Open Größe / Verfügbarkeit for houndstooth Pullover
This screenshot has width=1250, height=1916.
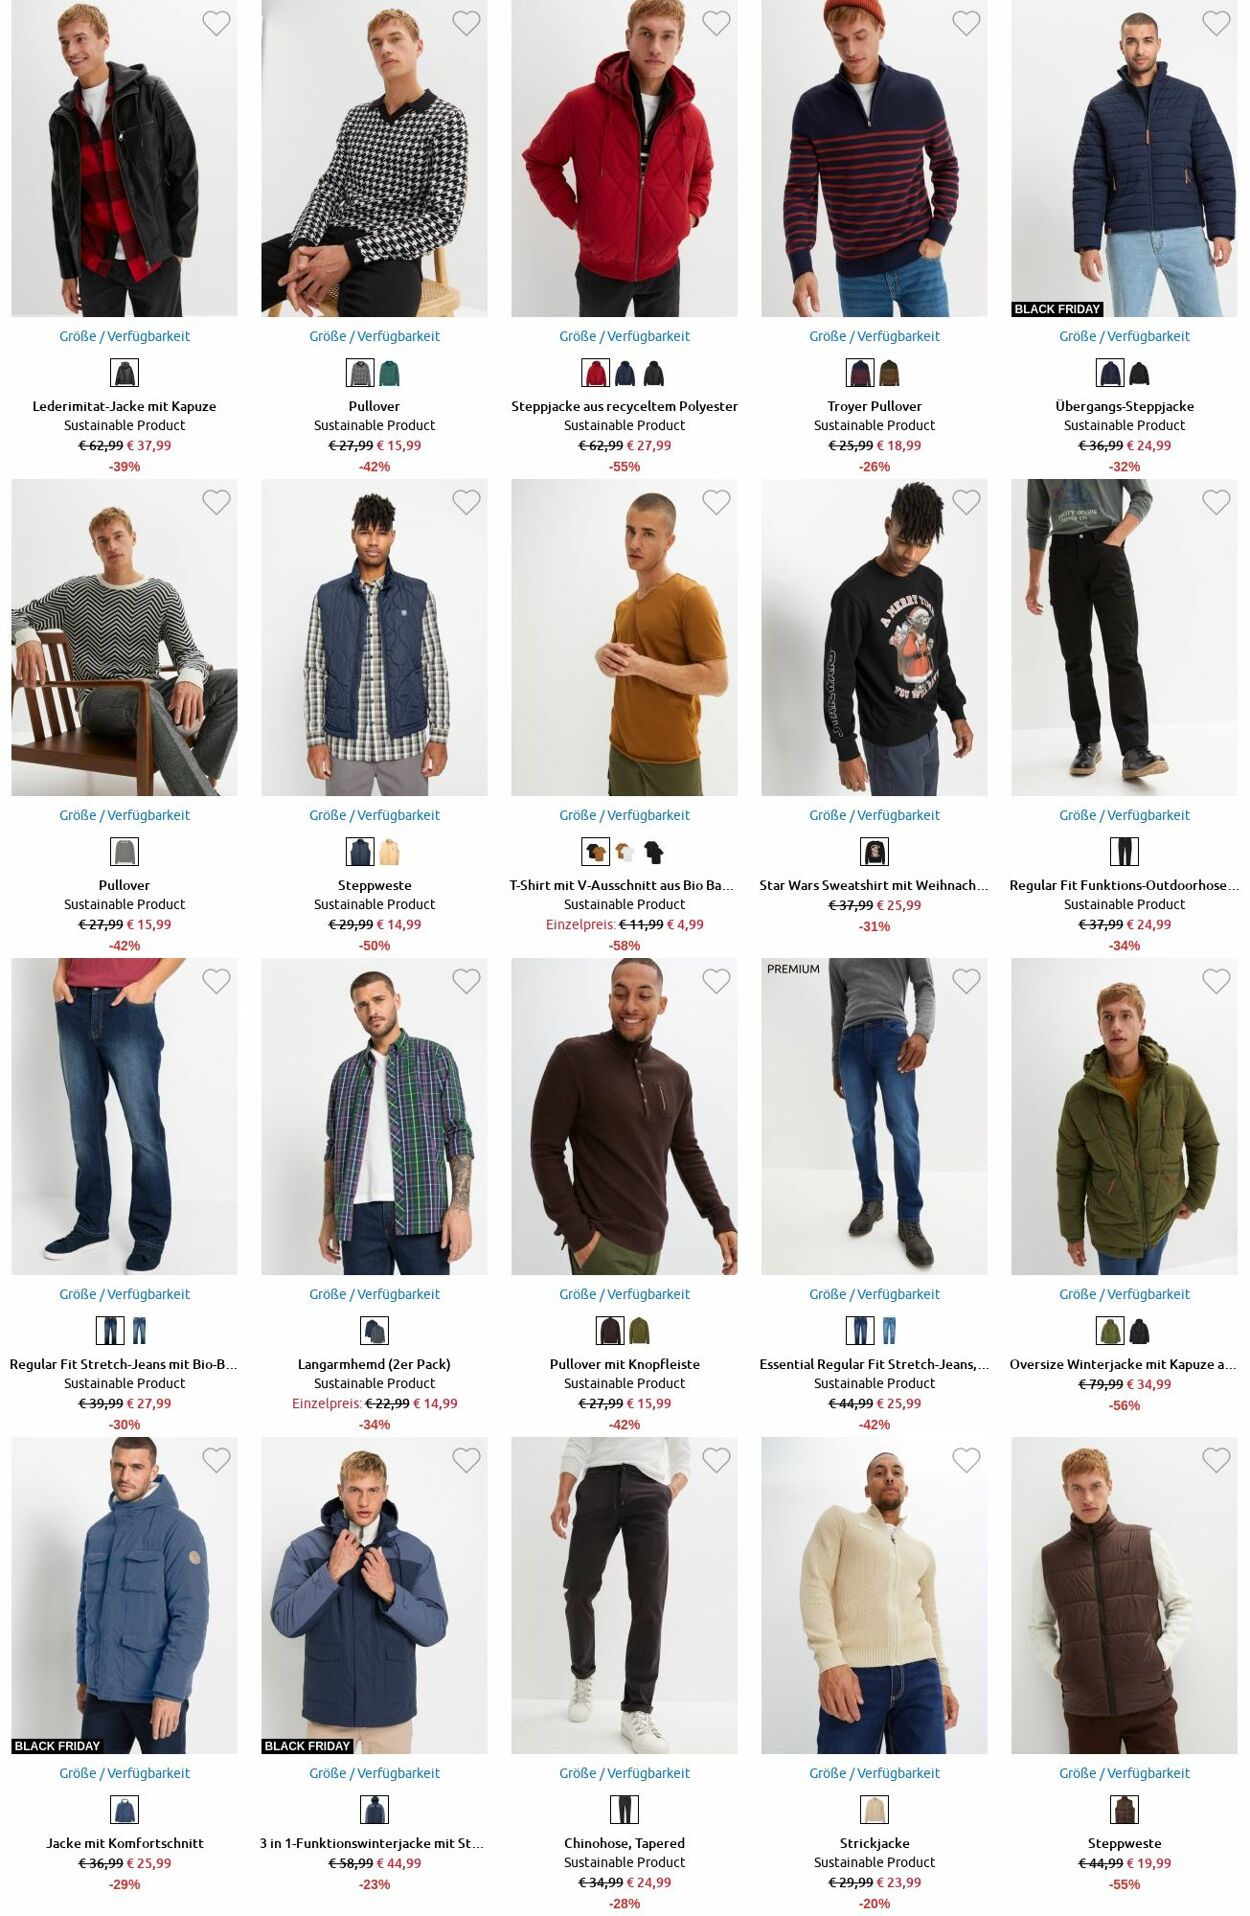[374, 336]
